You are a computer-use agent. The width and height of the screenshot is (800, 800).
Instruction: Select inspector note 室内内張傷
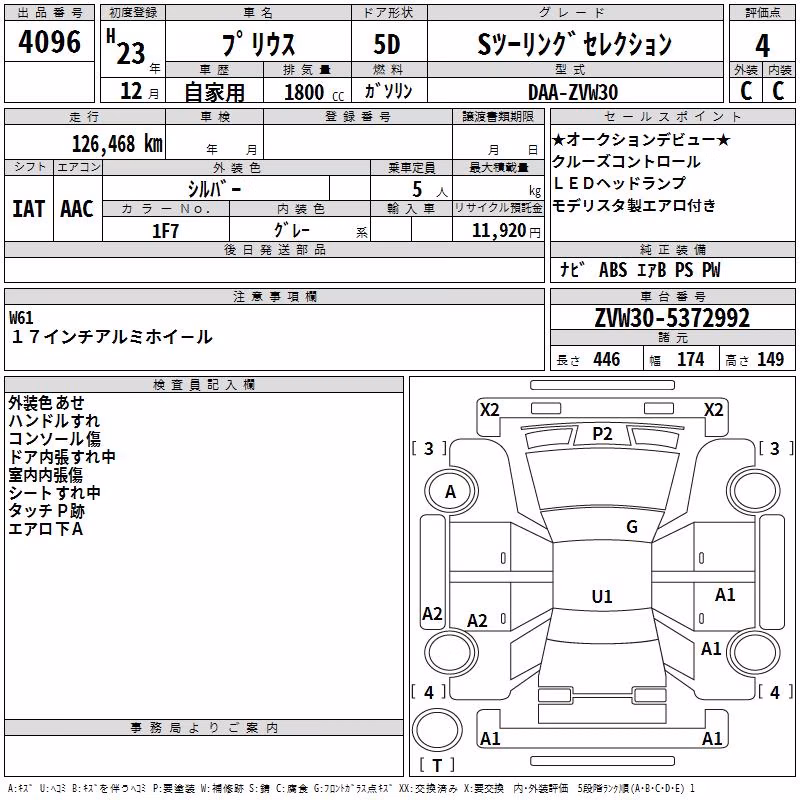46,474
